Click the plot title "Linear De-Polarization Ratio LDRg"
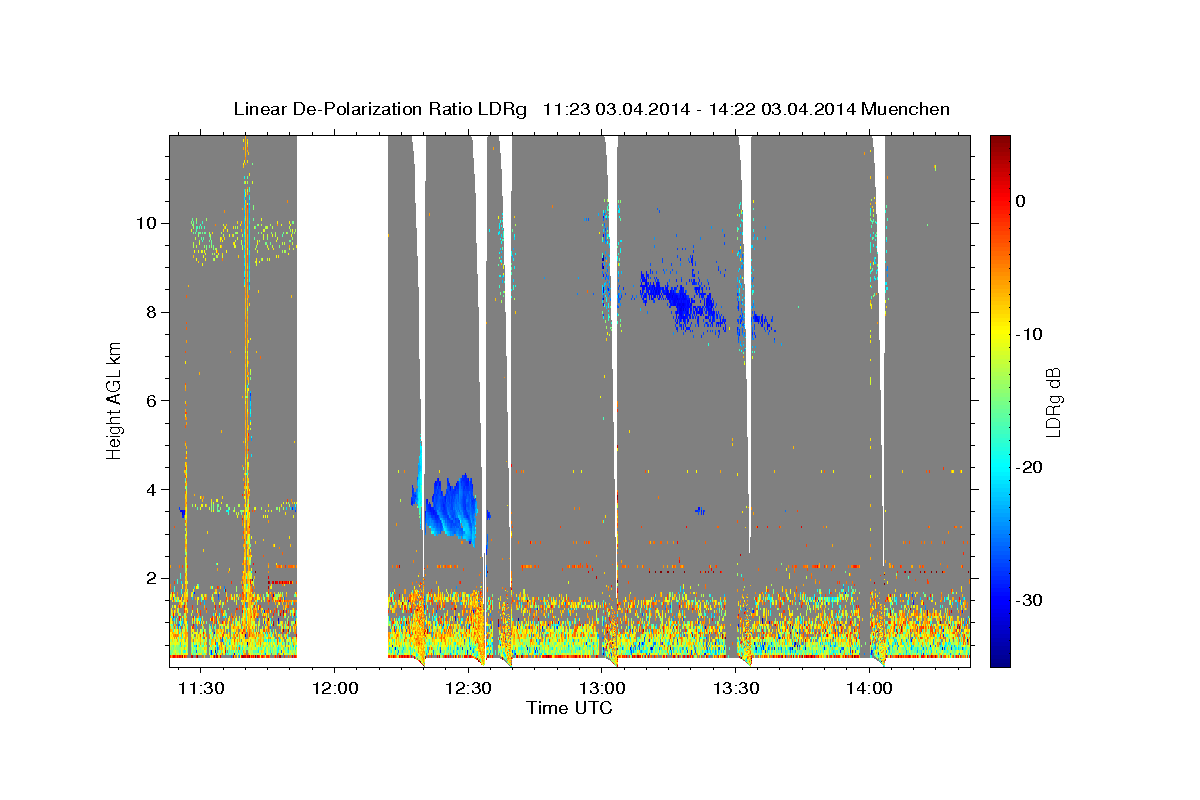1200x800 pixels. pos(380,109)
